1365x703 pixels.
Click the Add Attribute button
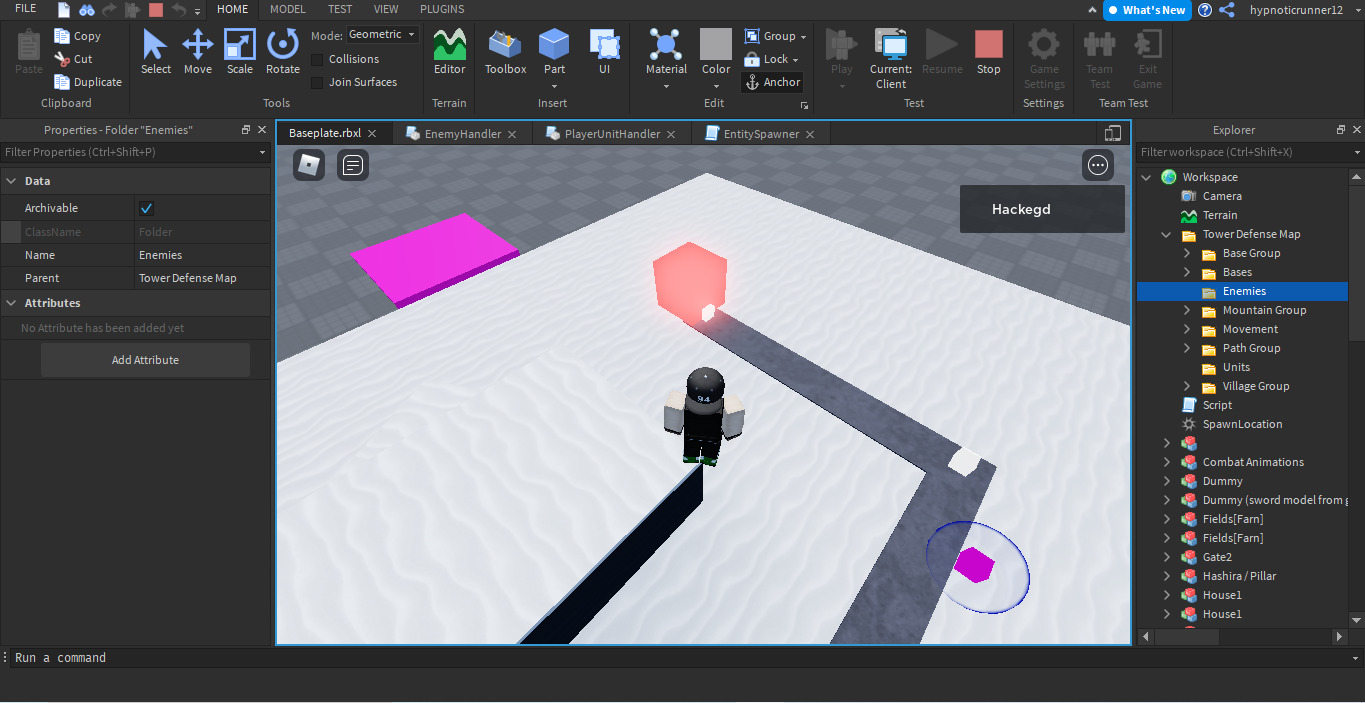click(x=145, y=360)
